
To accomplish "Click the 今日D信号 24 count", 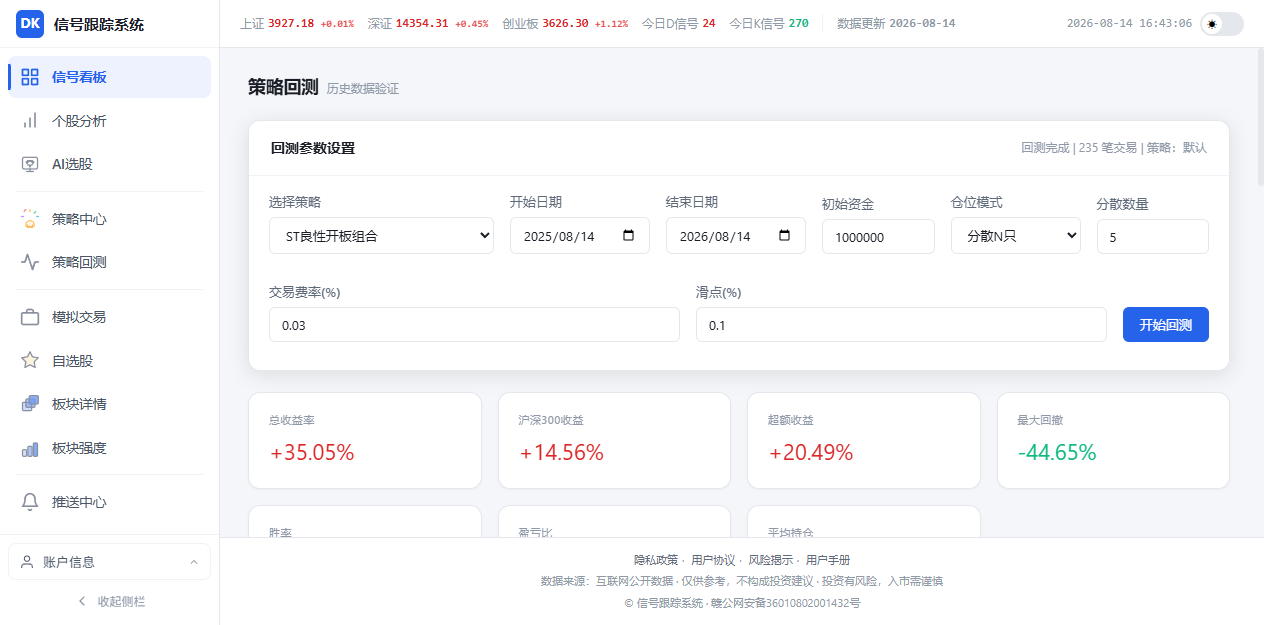I will (709, 23).
